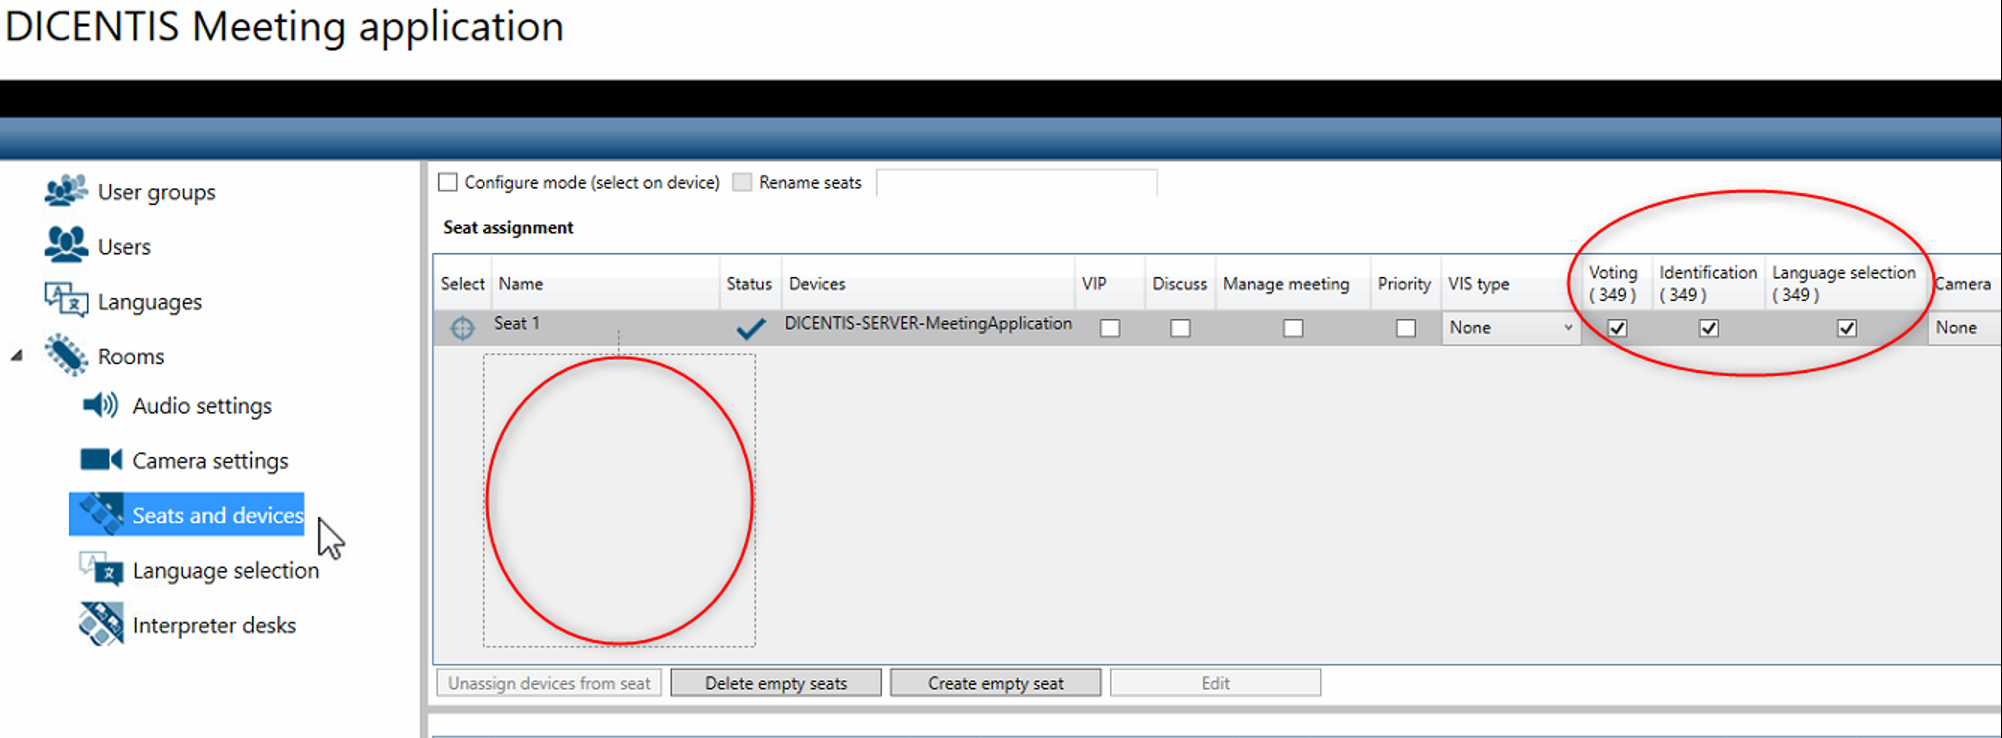
Task: Open the Camera dropdown showing None
Action: pos(1964,328)
